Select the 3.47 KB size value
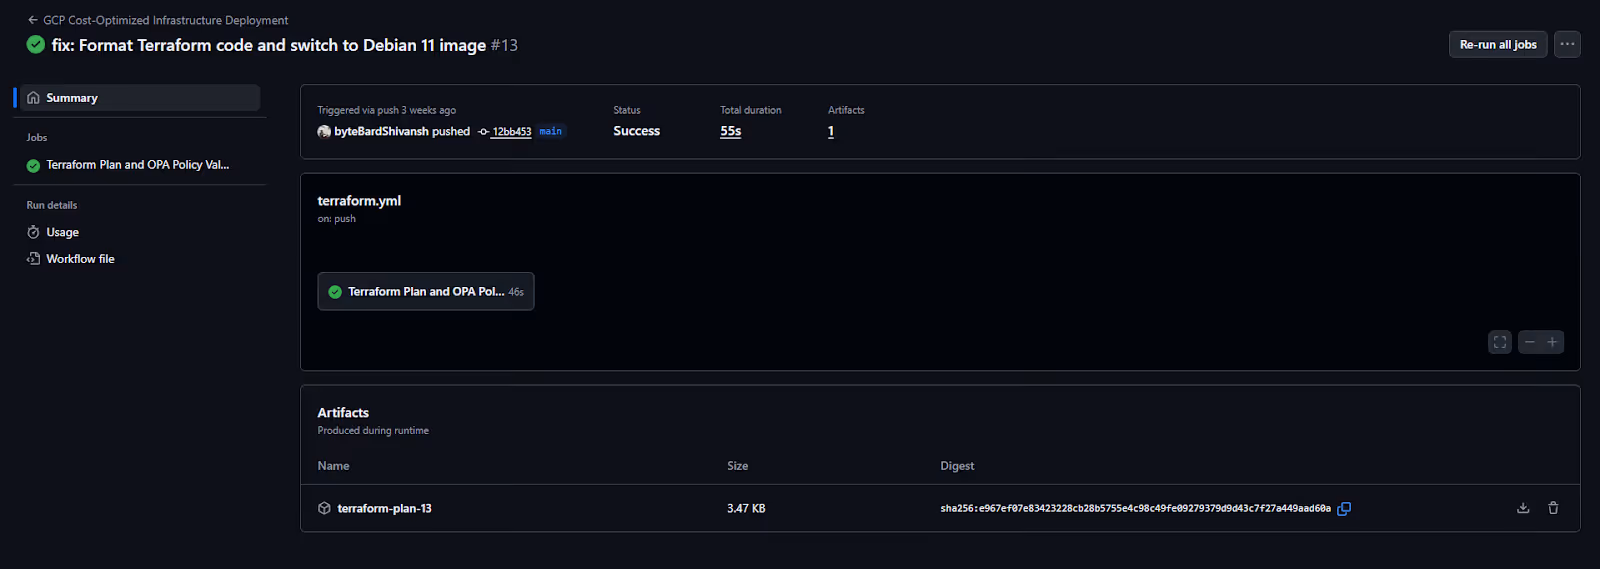Image resolution: width=1600 pixels, height=569 pixels. (x=746, y=508)
